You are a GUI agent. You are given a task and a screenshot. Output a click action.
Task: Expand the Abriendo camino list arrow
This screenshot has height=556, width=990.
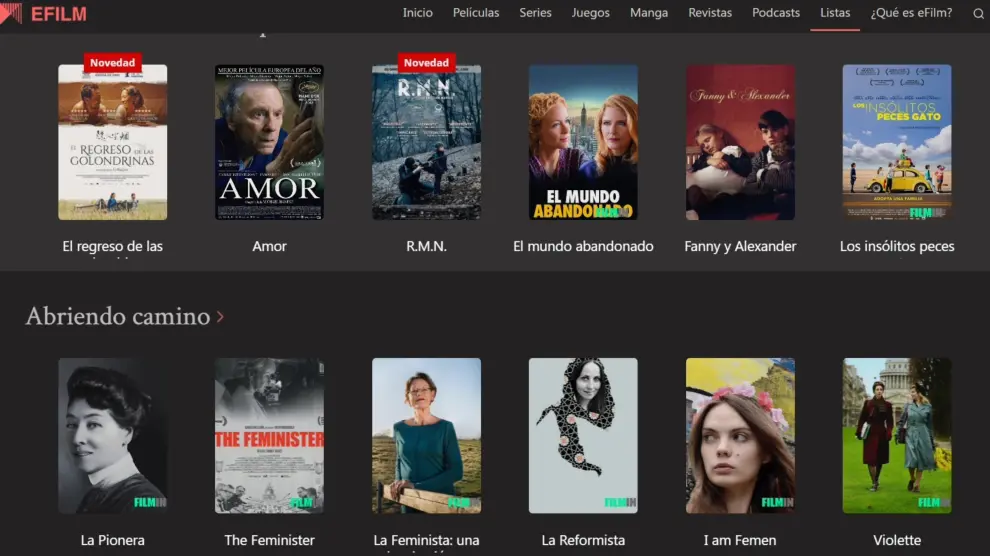click(x=220, y=317)
